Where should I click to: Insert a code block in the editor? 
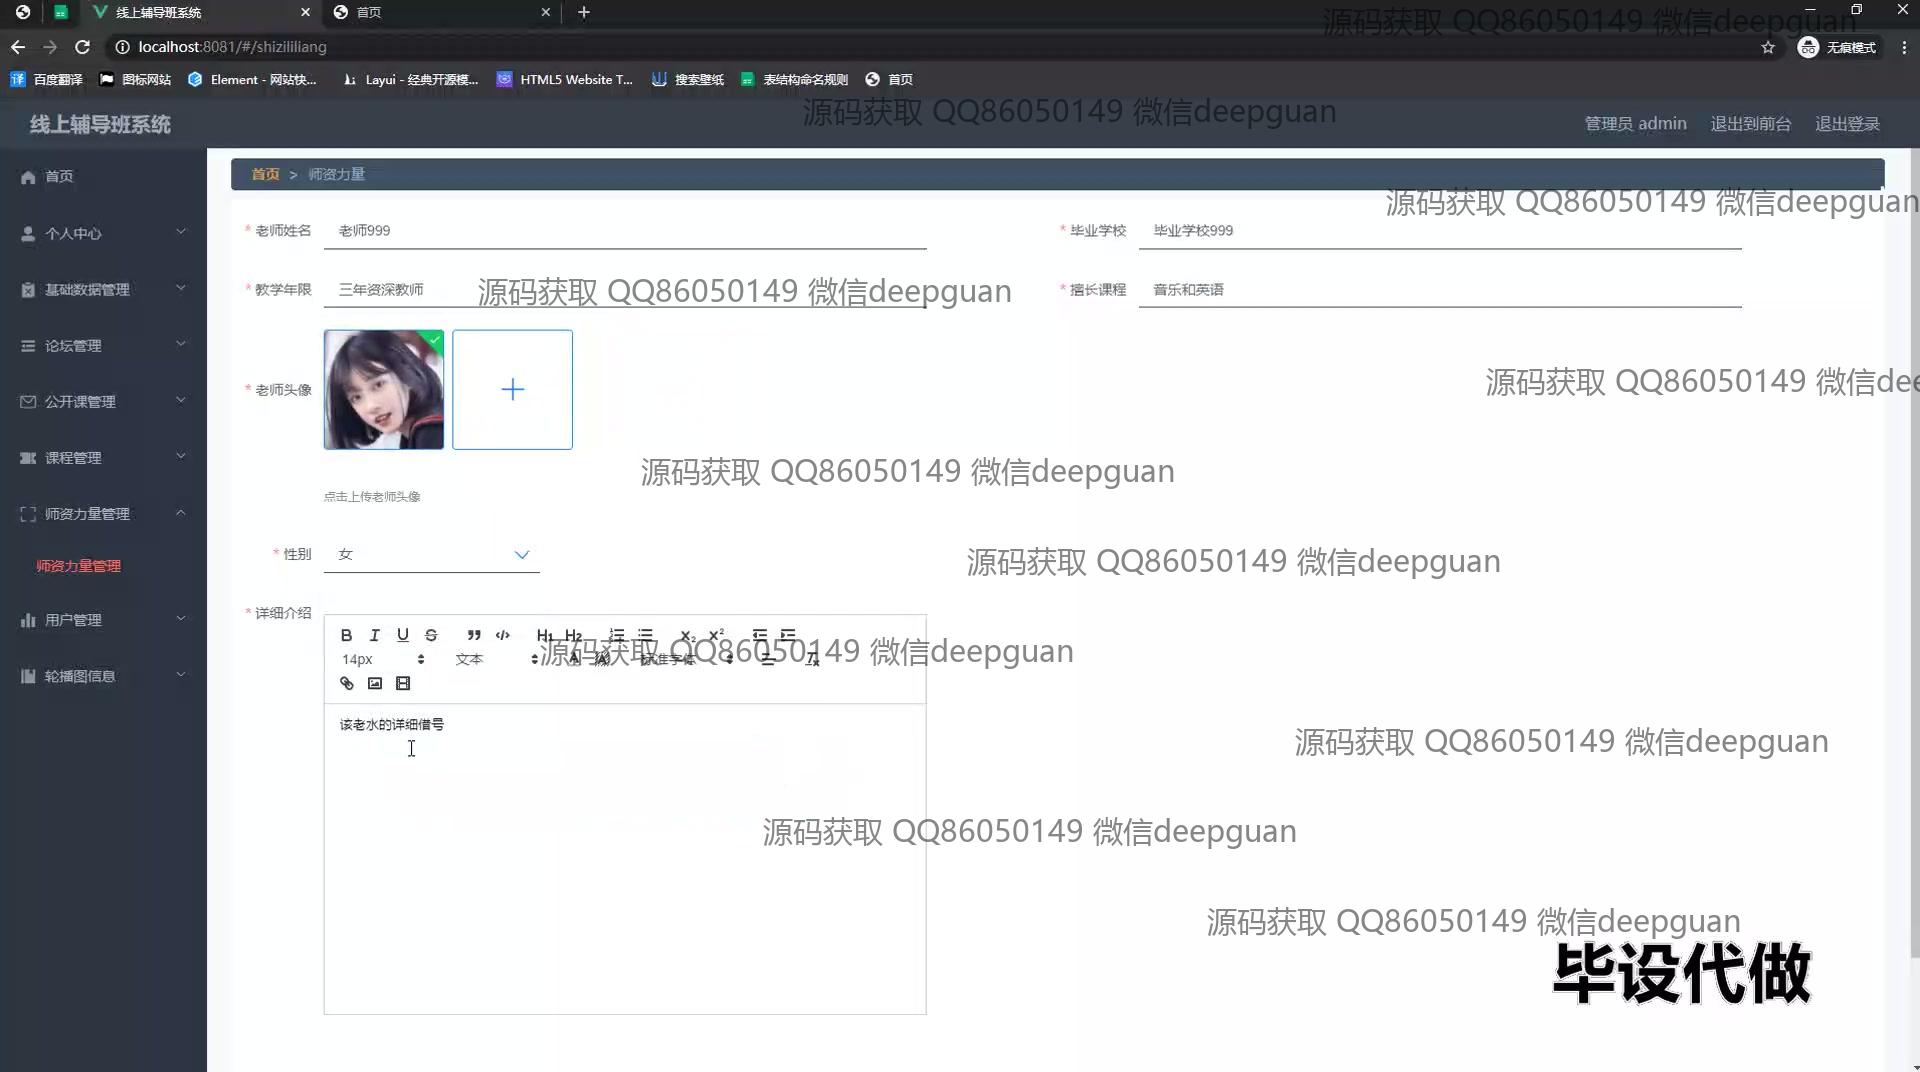point(502,635)
